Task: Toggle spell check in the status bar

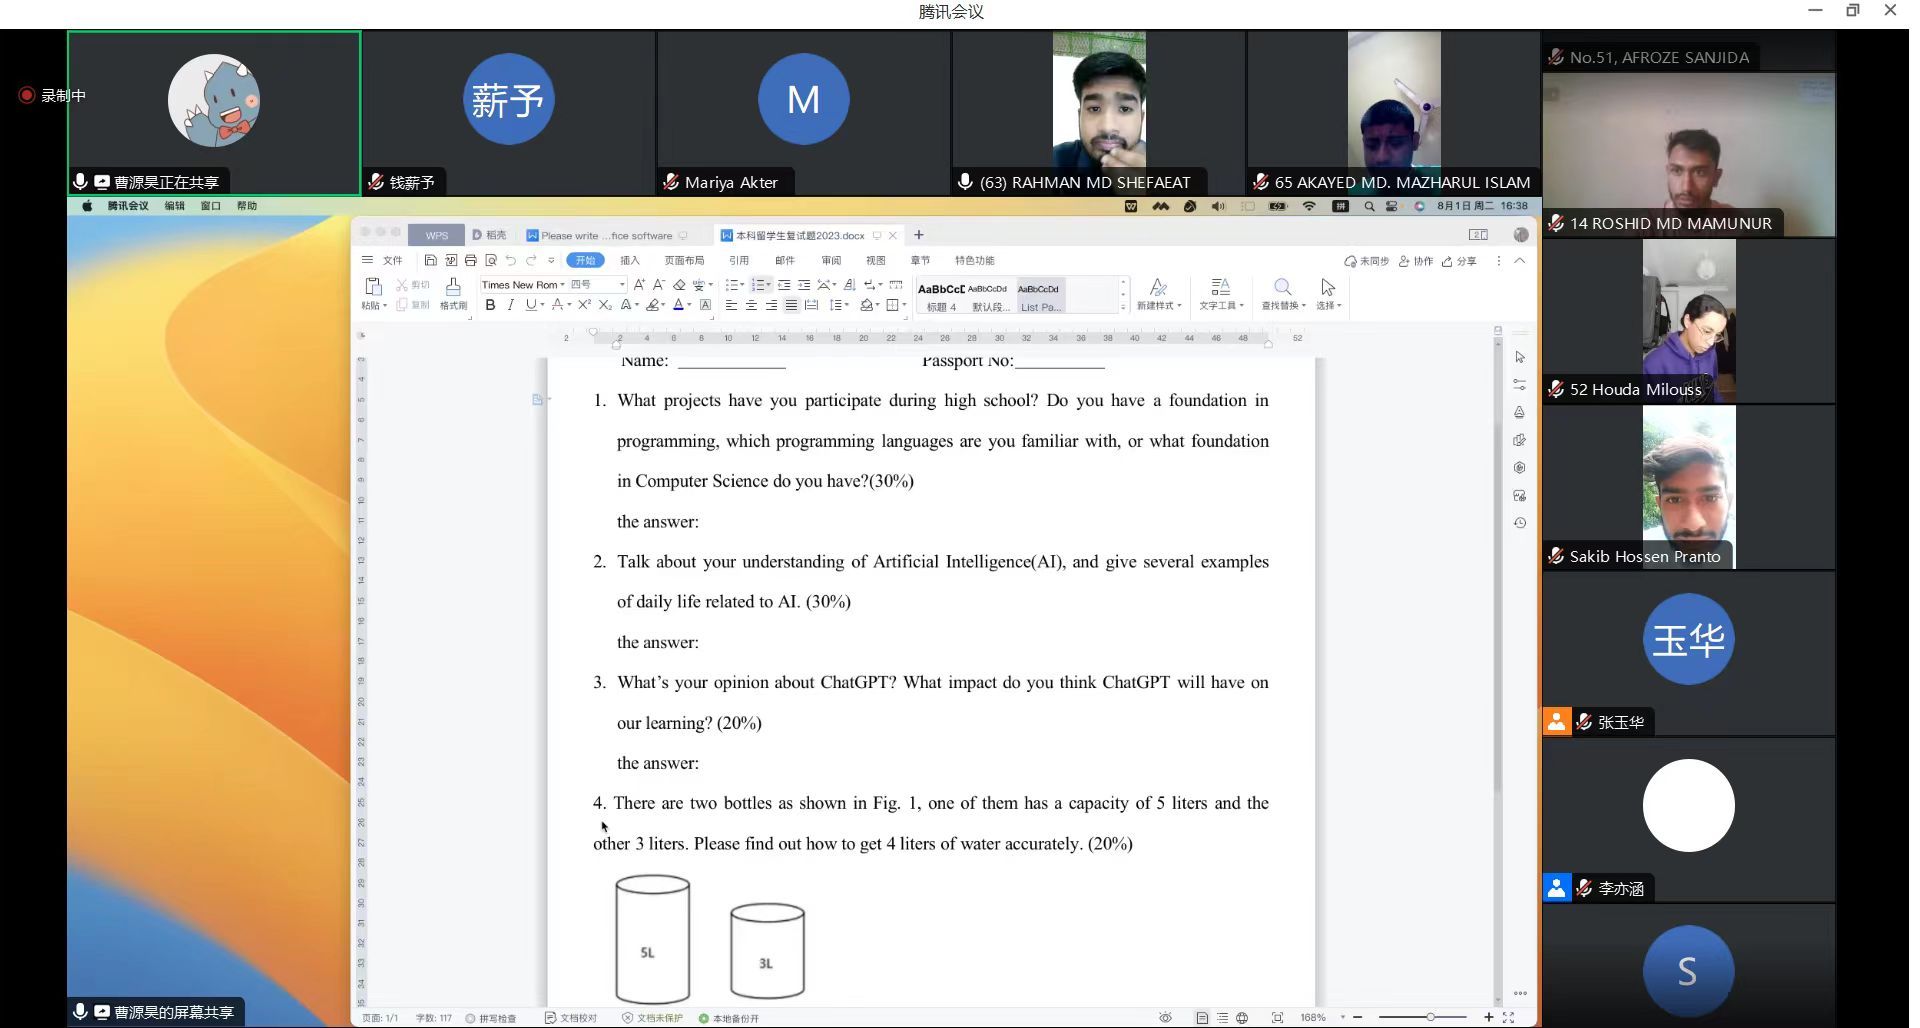Action: click(x=491, y=1018)
